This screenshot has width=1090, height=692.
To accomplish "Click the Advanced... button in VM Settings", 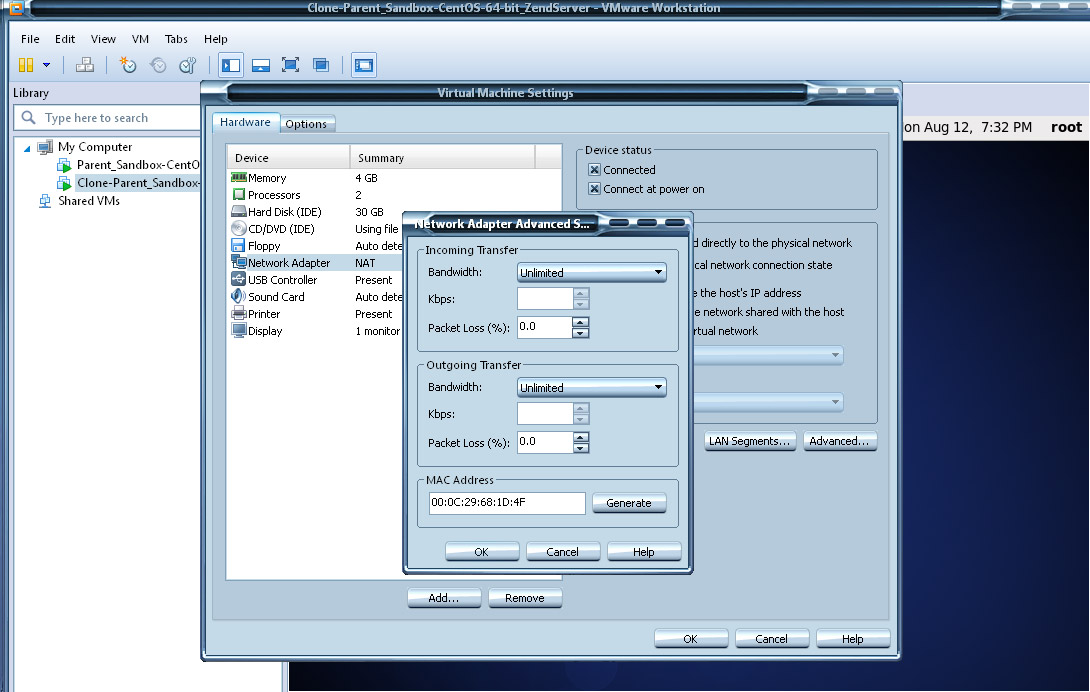I will (x=840, y=441).
